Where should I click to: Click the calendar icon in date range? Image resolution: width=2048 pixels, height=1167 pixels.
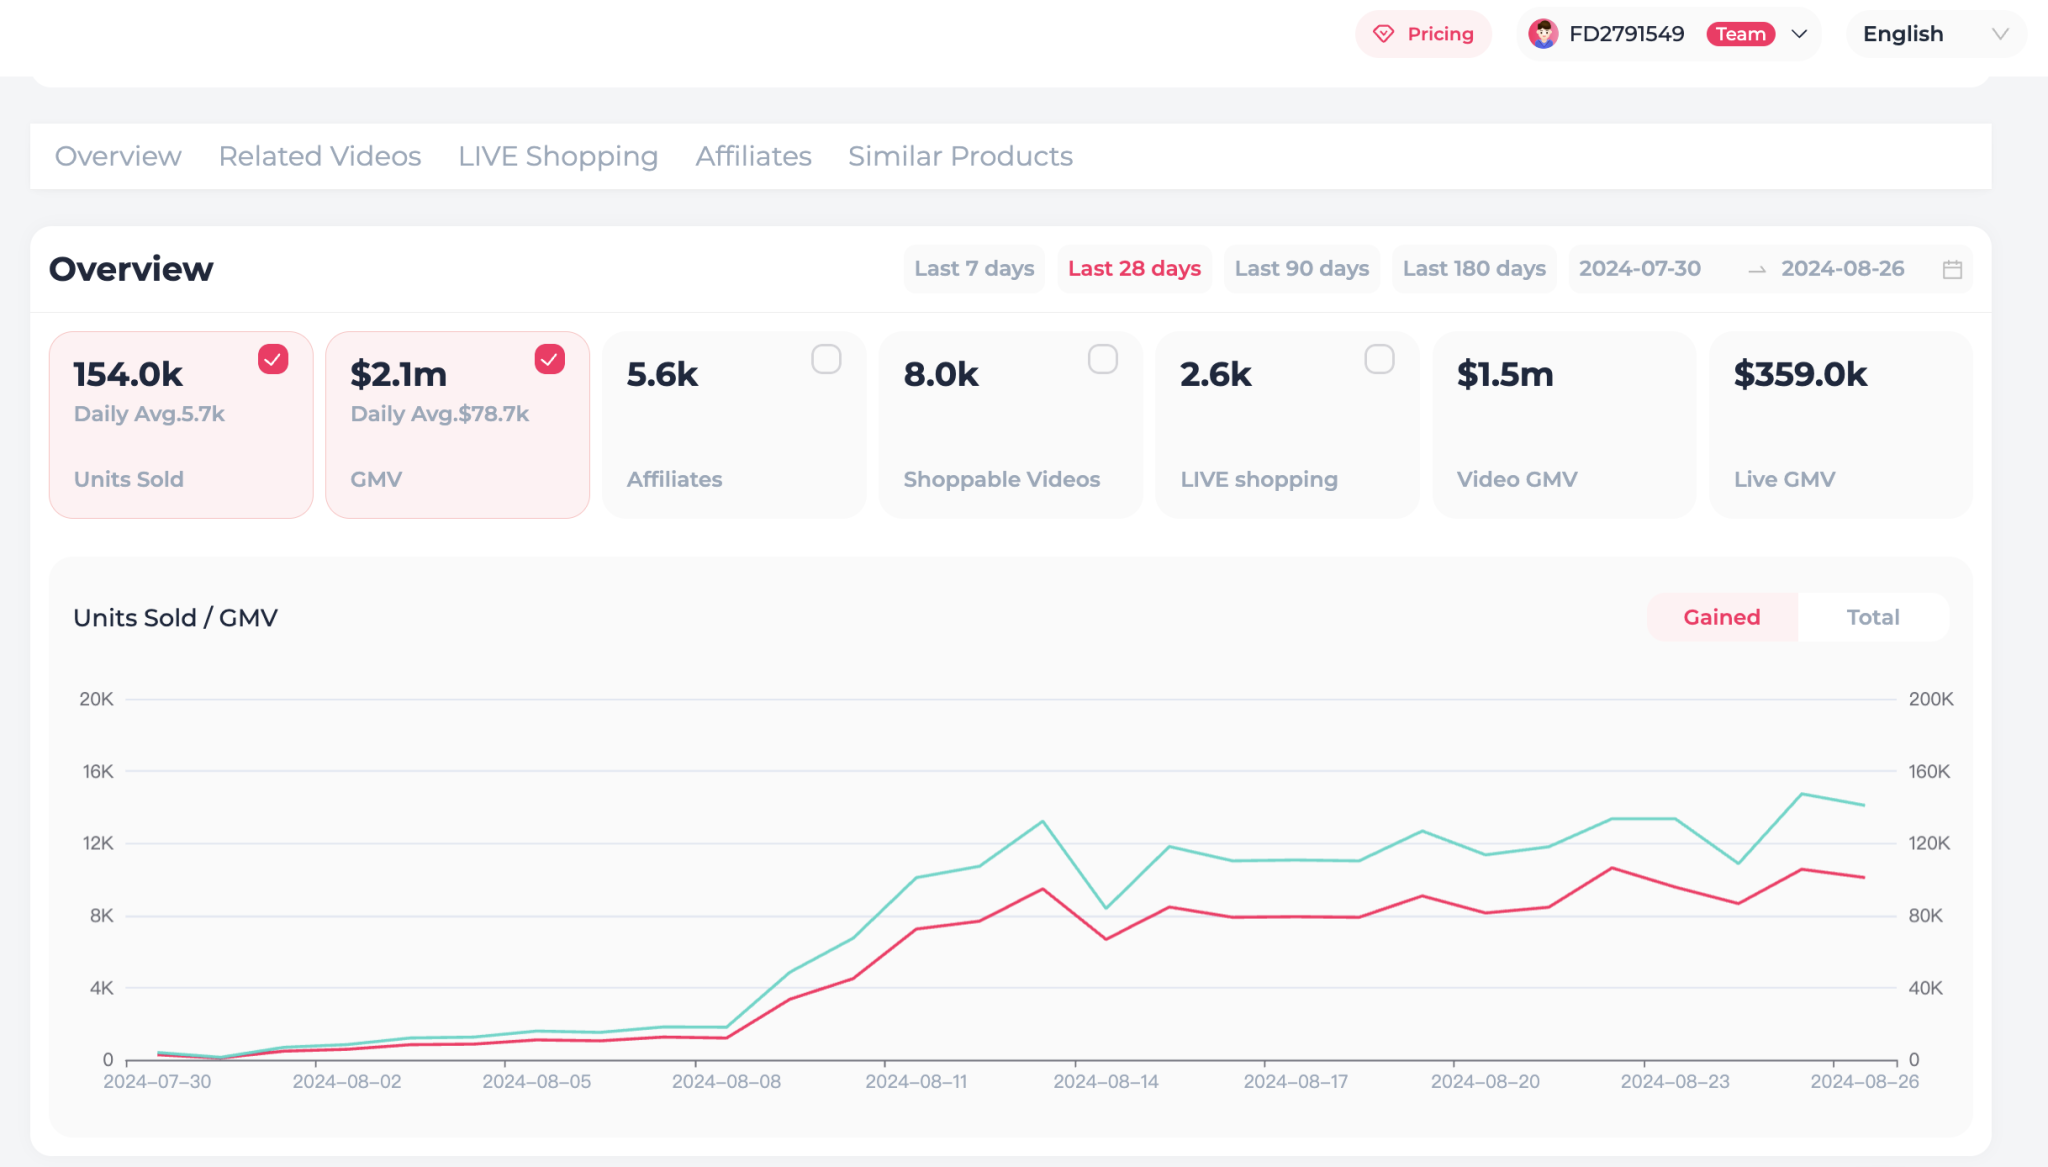click(1952, 269)
